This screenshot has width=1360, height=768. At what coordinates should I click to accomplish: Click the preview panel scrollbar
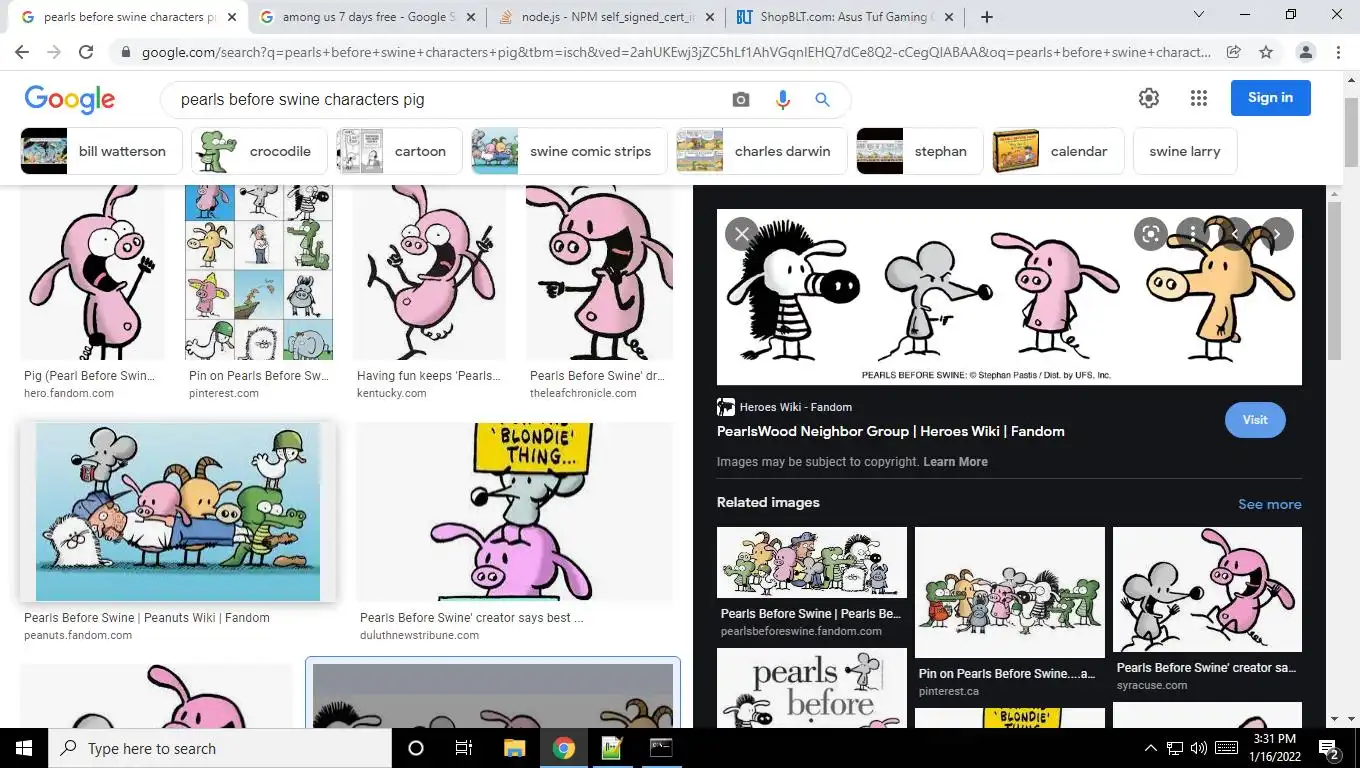coord(1334,280)
